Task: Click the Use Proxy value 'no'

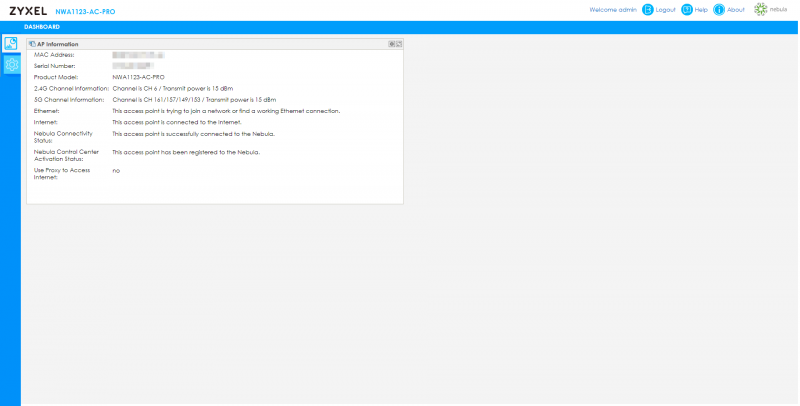Action: (116, 171)
